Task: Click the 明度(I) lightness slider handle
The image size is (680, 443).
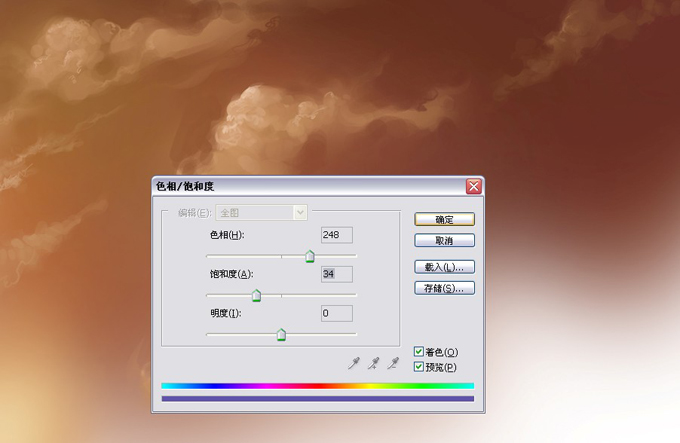Action: tap(281, 335)
